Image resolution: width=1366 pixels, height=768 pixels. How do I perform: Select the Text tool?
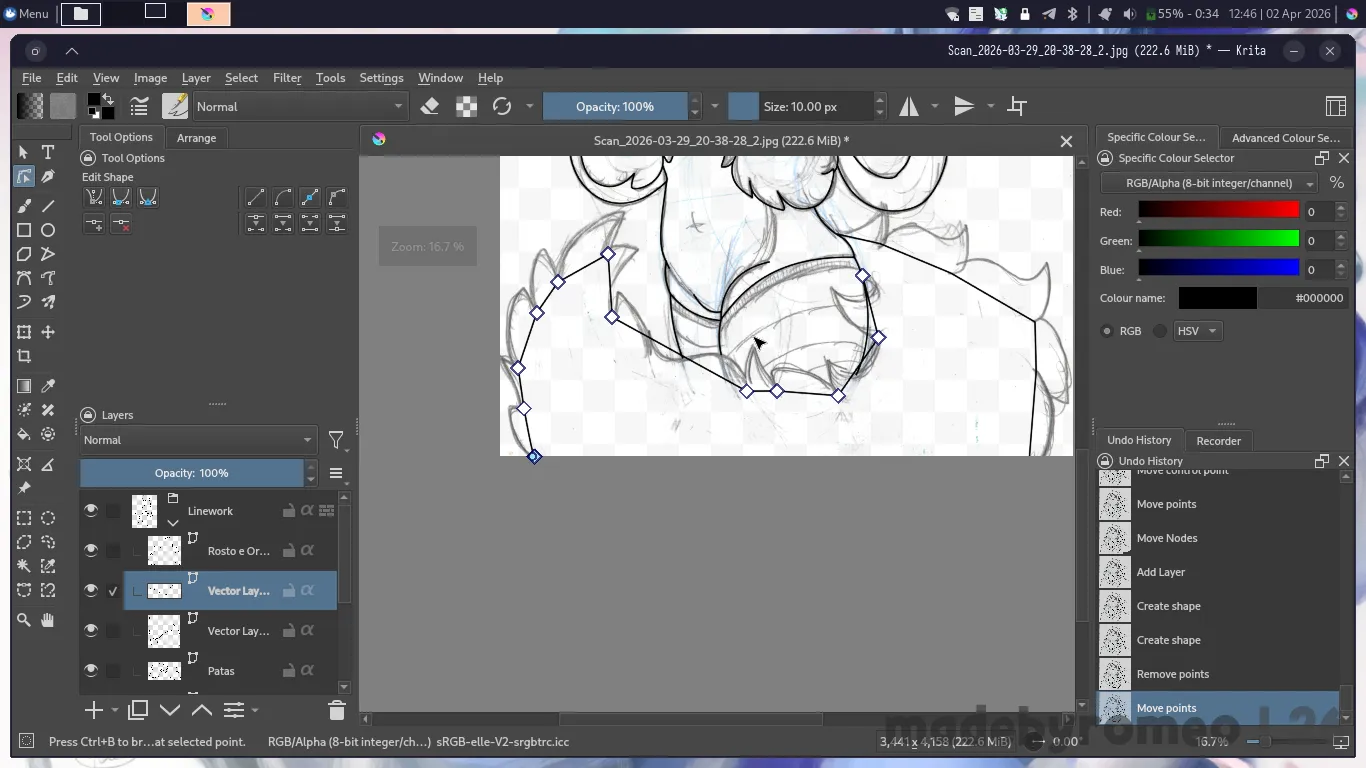point(48,152)
